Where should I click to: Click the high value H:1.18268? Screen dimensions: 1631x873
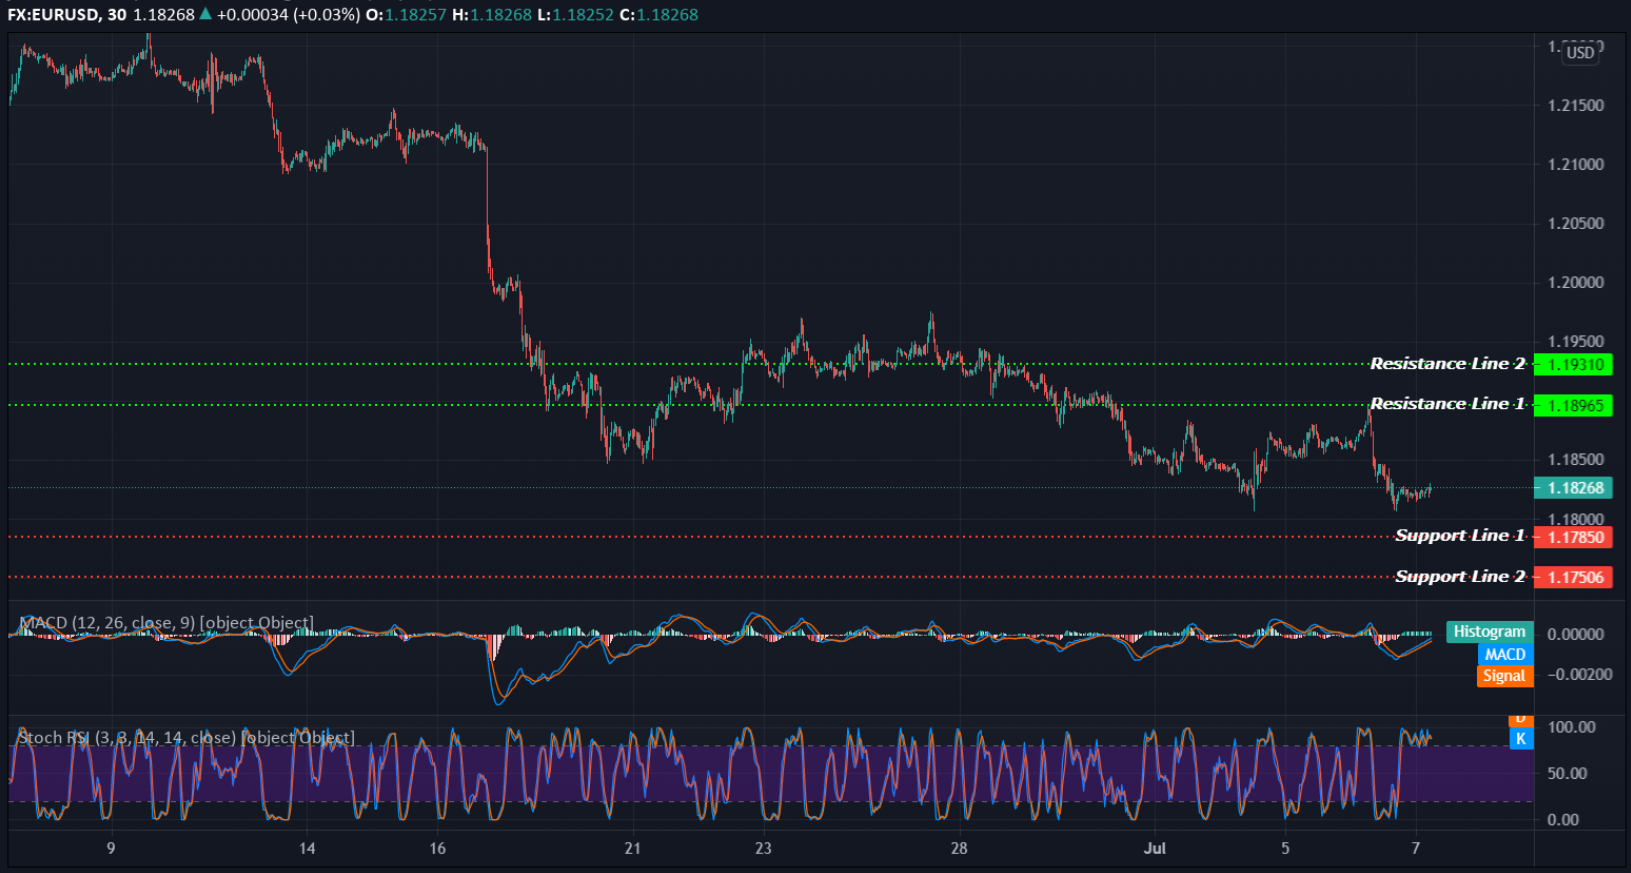pyautogui.click(x=492, y=15)
